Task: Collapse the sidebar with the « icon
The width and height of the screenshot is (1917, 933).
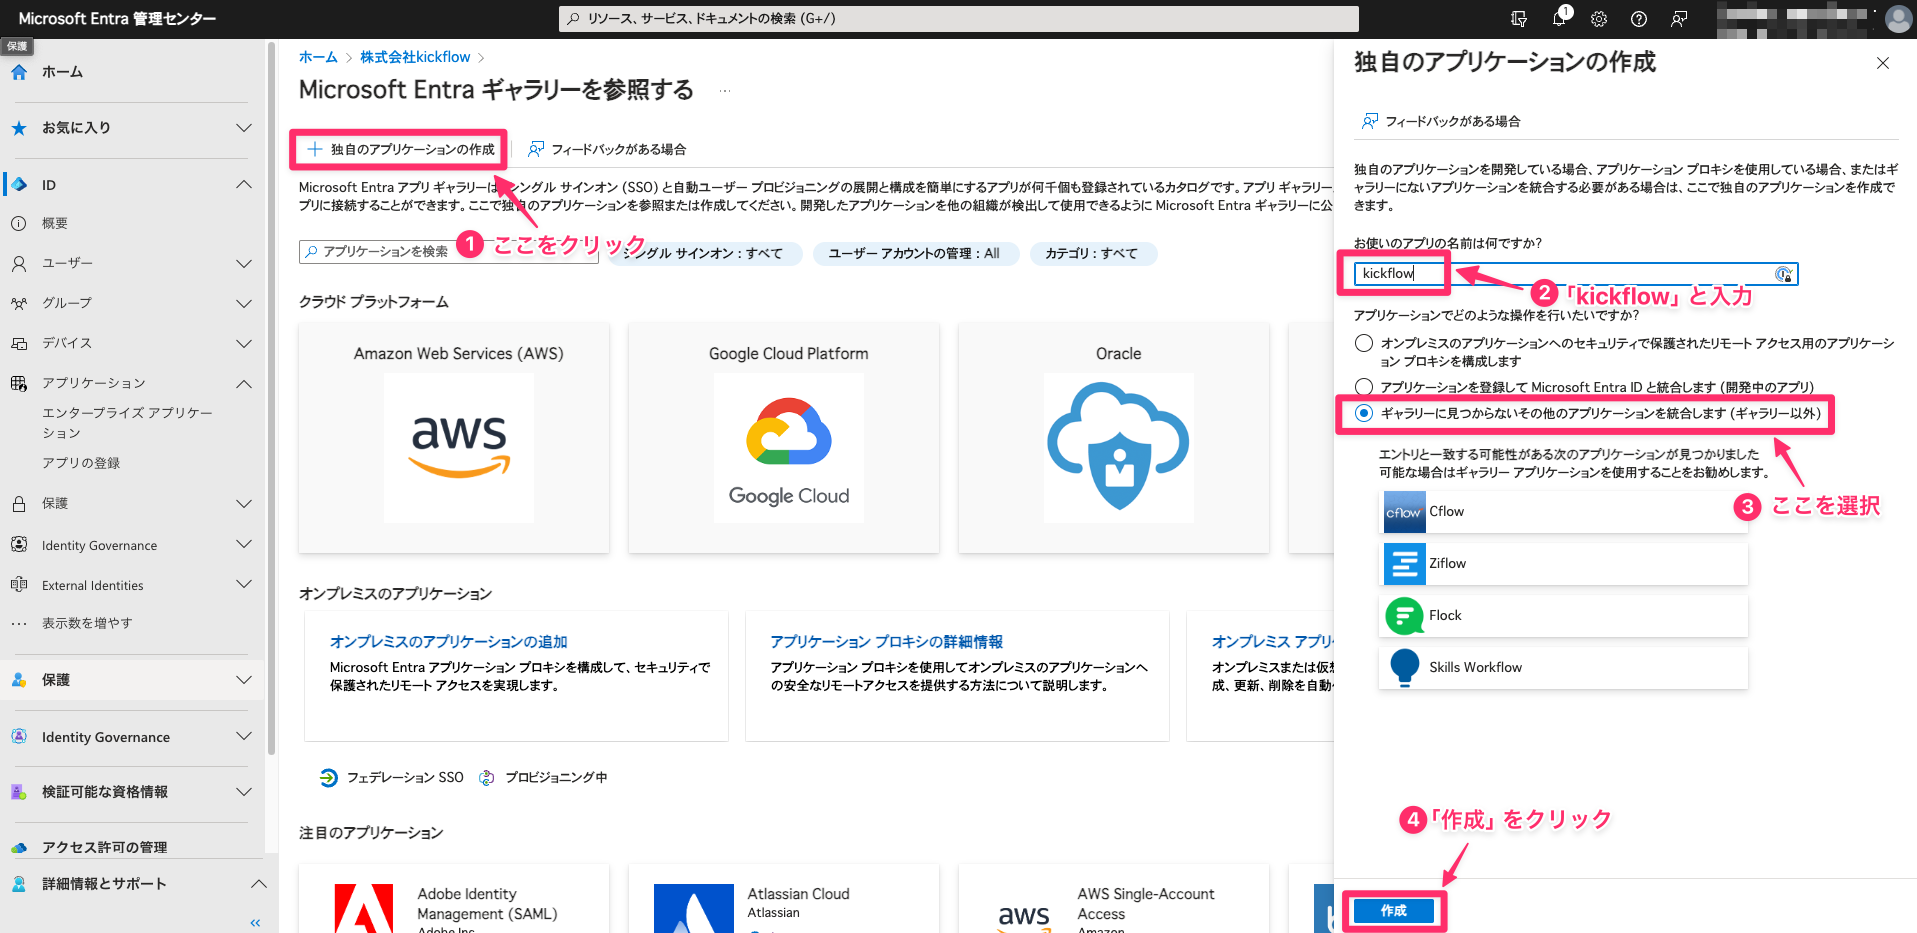Action: click(255, 922)
